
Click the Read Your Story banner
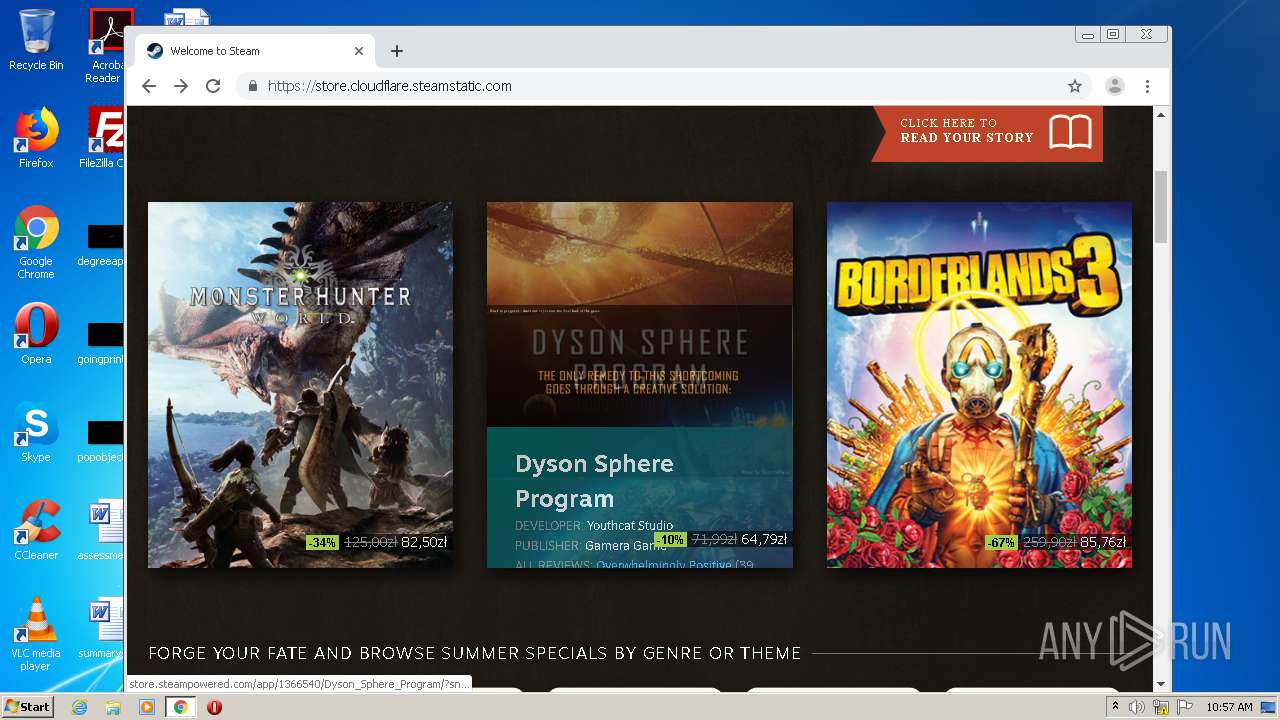click(x=988, y=132)
